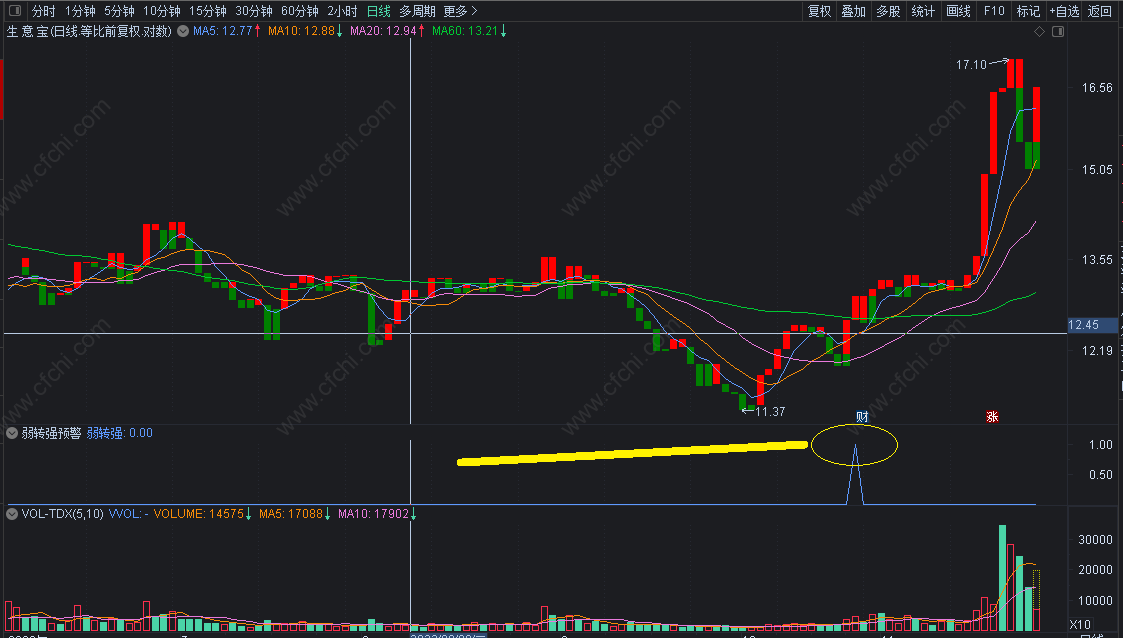Click the 16.56 price axis label
This screenshot has height=638, width=1123.
(x=1097, y=88)
